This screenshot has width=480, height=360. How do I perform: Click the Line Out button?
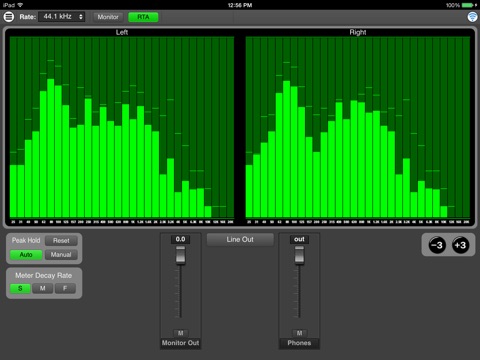[240, 239]
